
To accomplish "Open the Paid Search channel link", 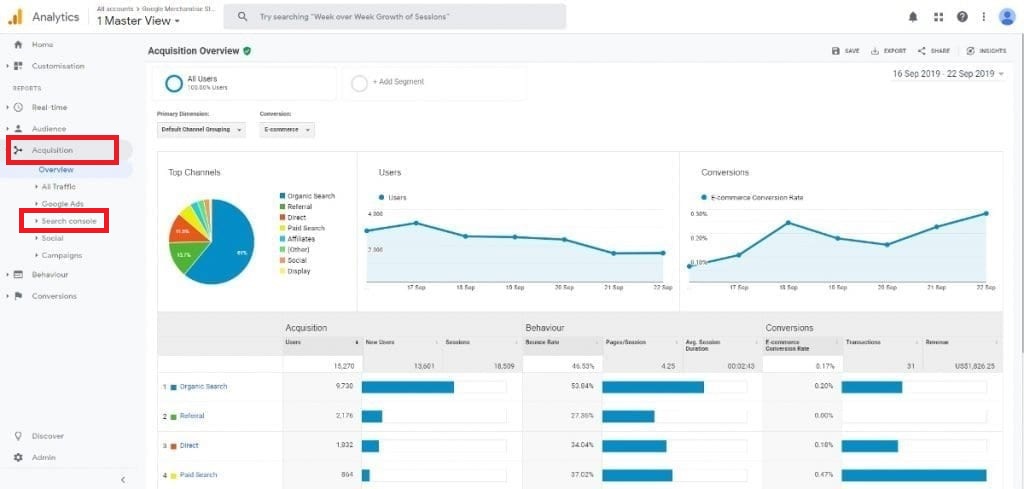I will pyautogui.click(x=199, y=475).
